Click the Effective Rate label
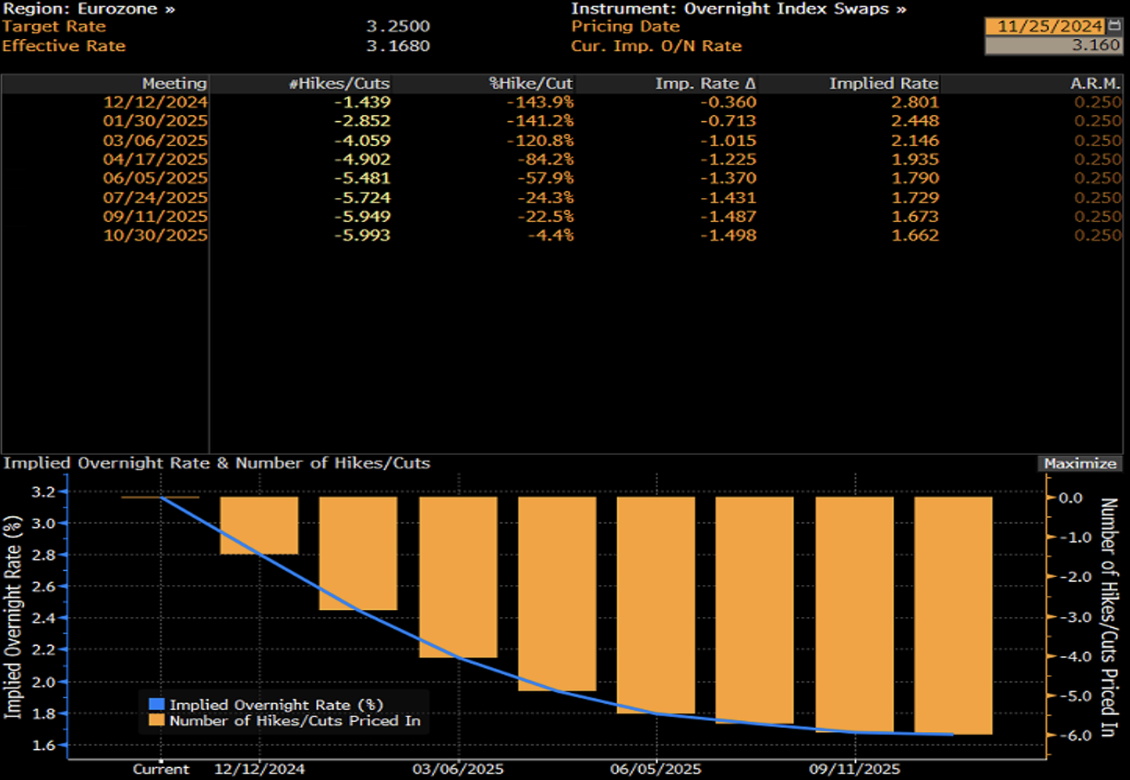The height and width of the screenshot is (780, 1130). pos(64,45)
